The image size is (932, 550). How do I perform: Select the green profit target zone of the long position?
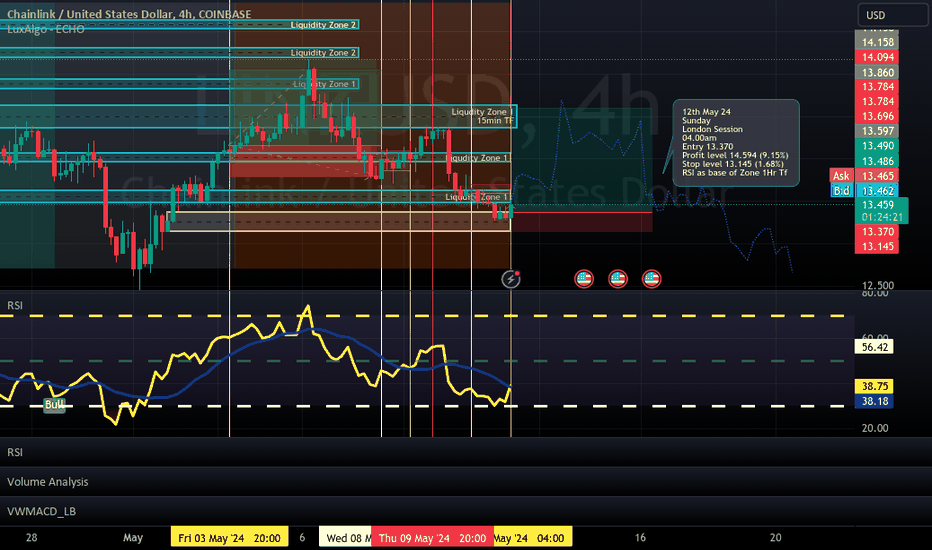(581, 159)
